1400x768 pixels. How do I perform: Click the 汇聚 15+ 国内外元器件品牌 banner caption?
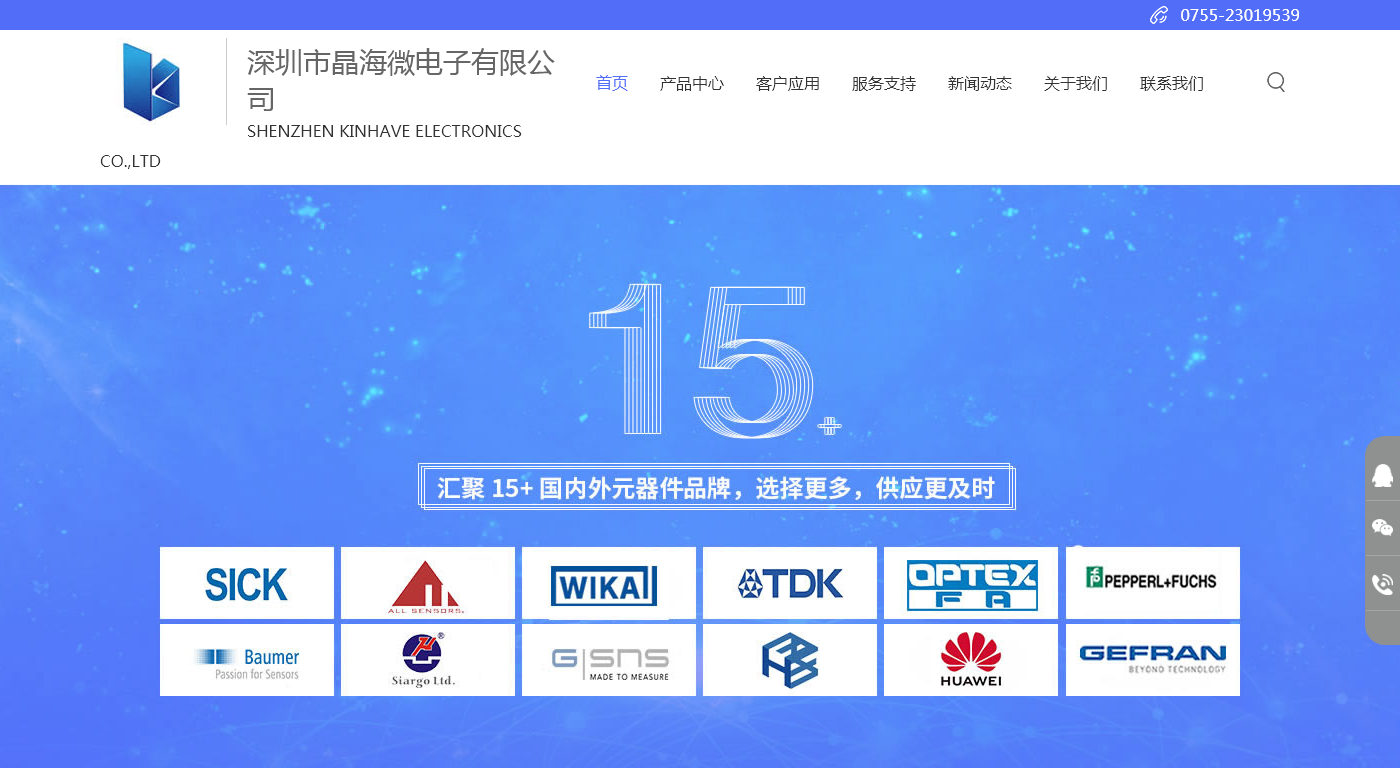(x=716, y=488)
